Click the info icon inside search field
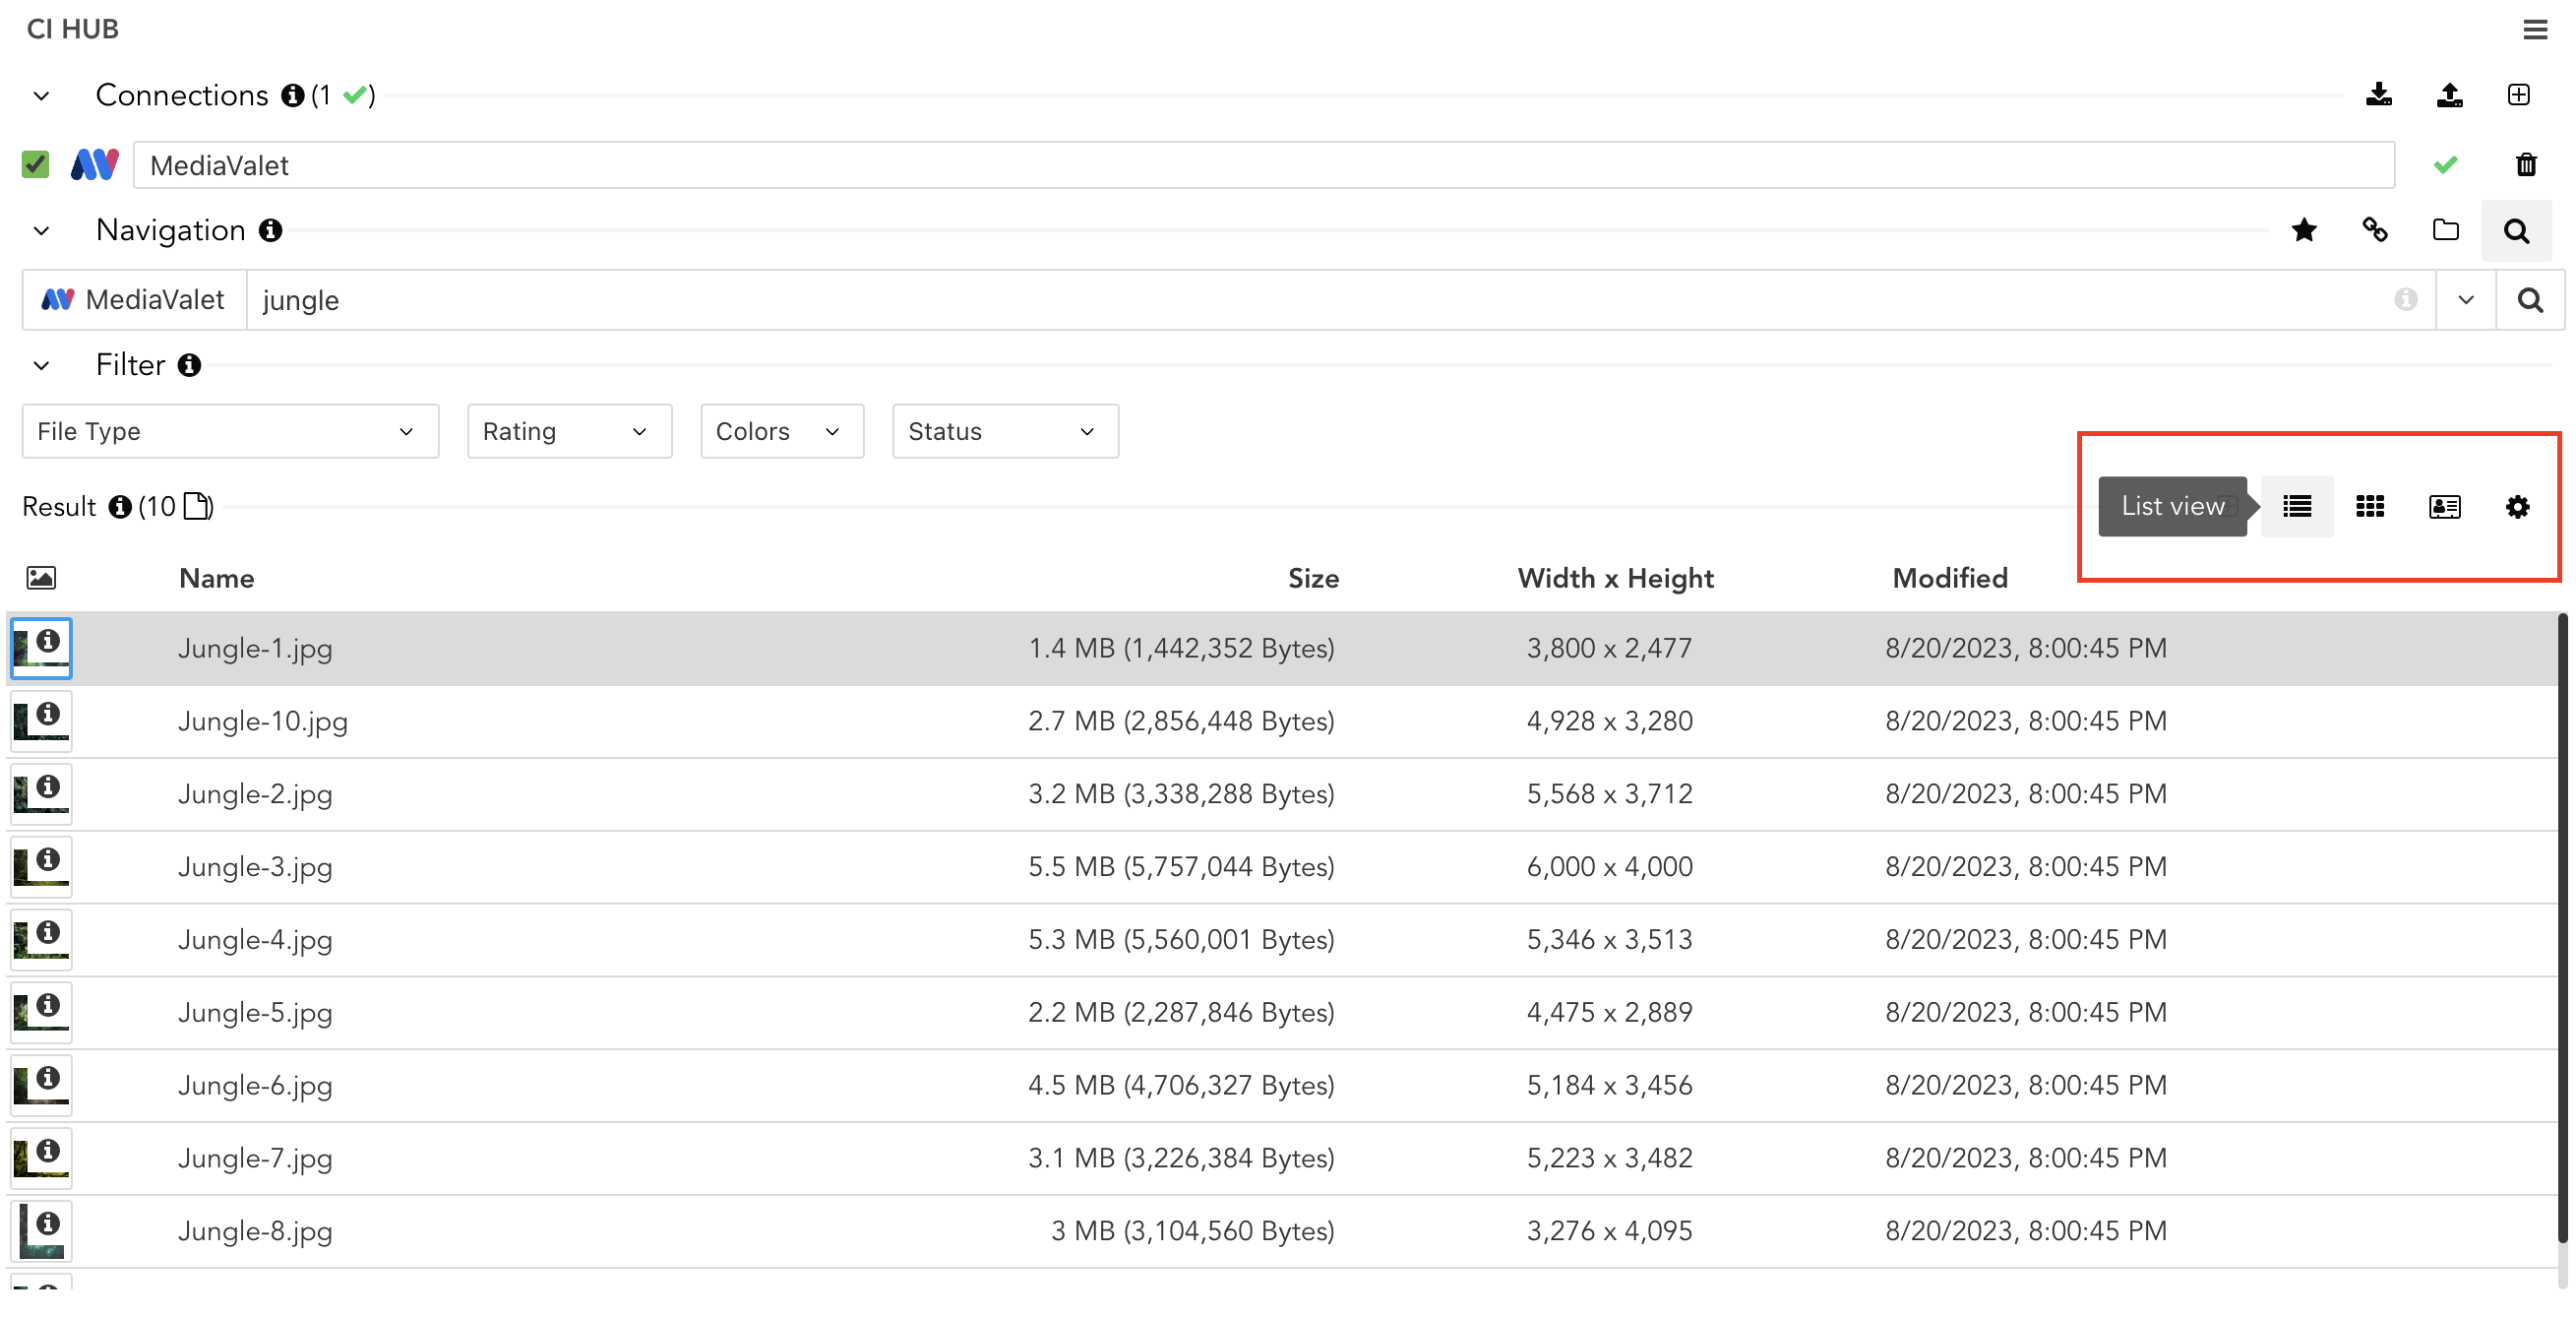The image size is (2576, 1317). [2406, 299]
